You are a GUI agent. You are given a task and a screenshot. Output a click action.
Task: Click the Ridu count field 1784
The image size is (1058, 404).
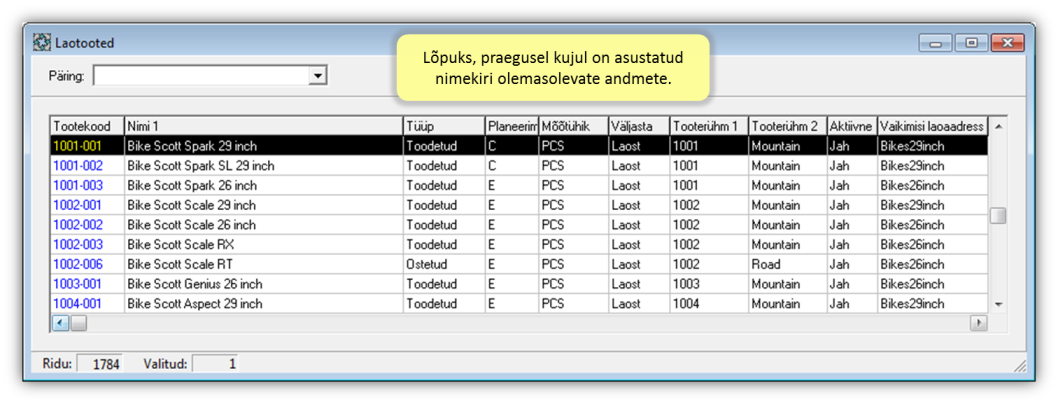click(x=100, y=364)
